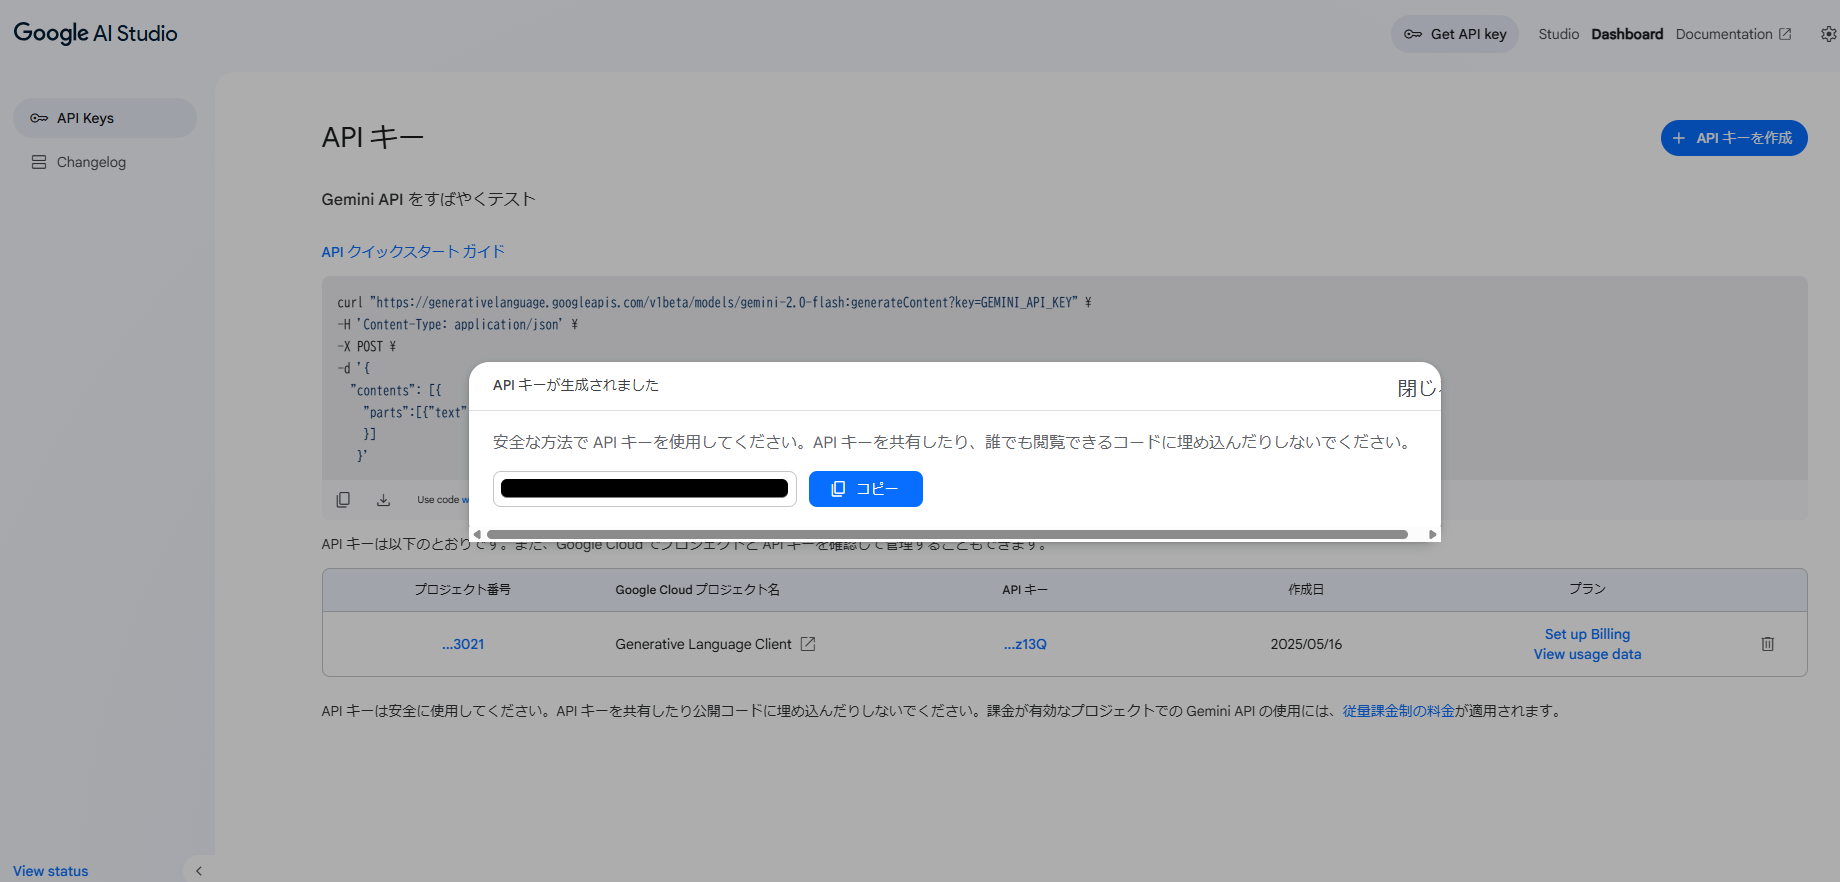The width and height of the screenshot is (1840, 882).
Task: Open the Get API key button
Action: (1455, 34)
